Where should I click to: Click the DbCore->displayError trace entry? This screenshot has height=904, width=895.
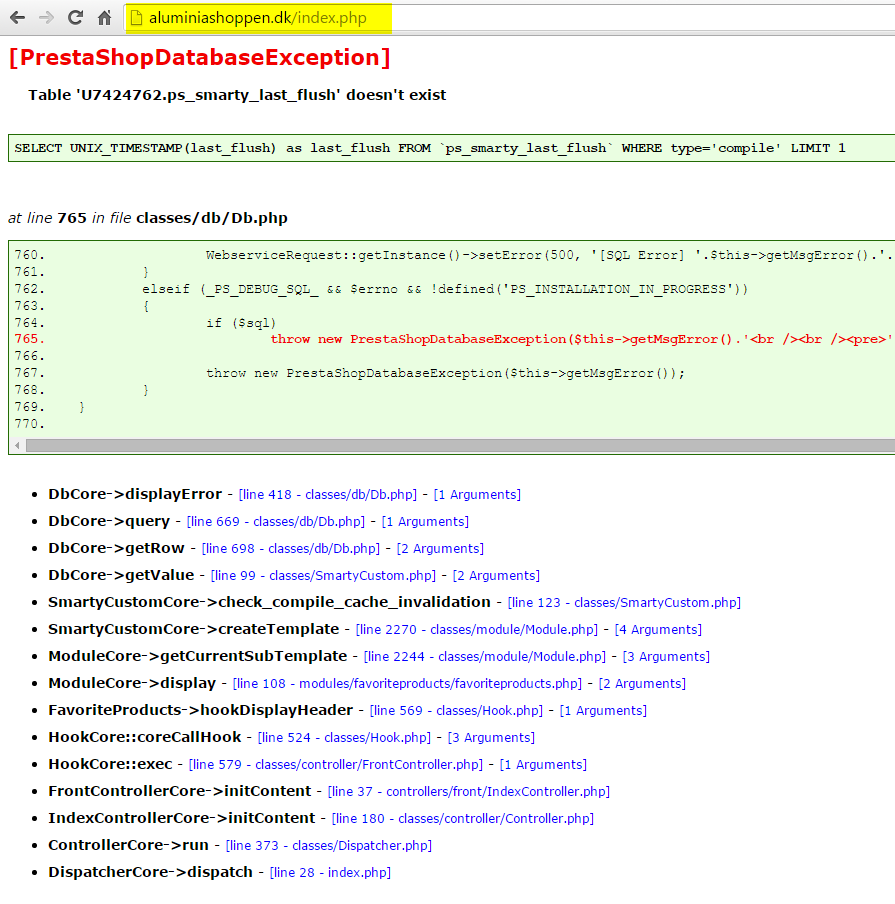click(135, 494)
